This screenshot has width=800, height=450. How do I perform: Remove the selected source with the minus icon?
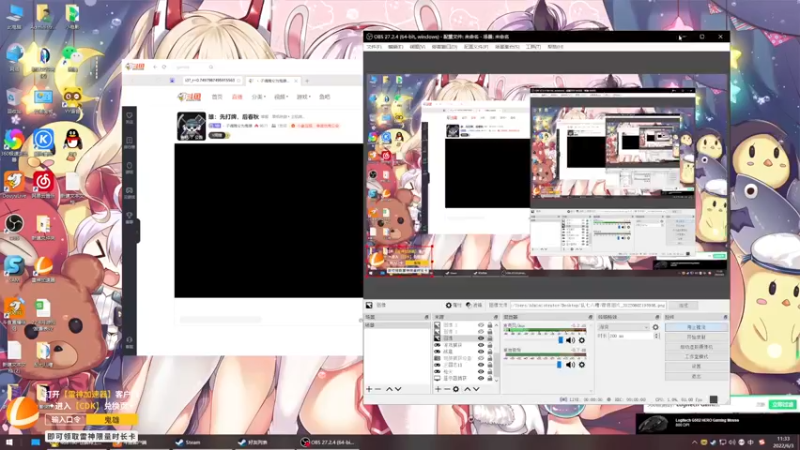[x=447, y=389]
